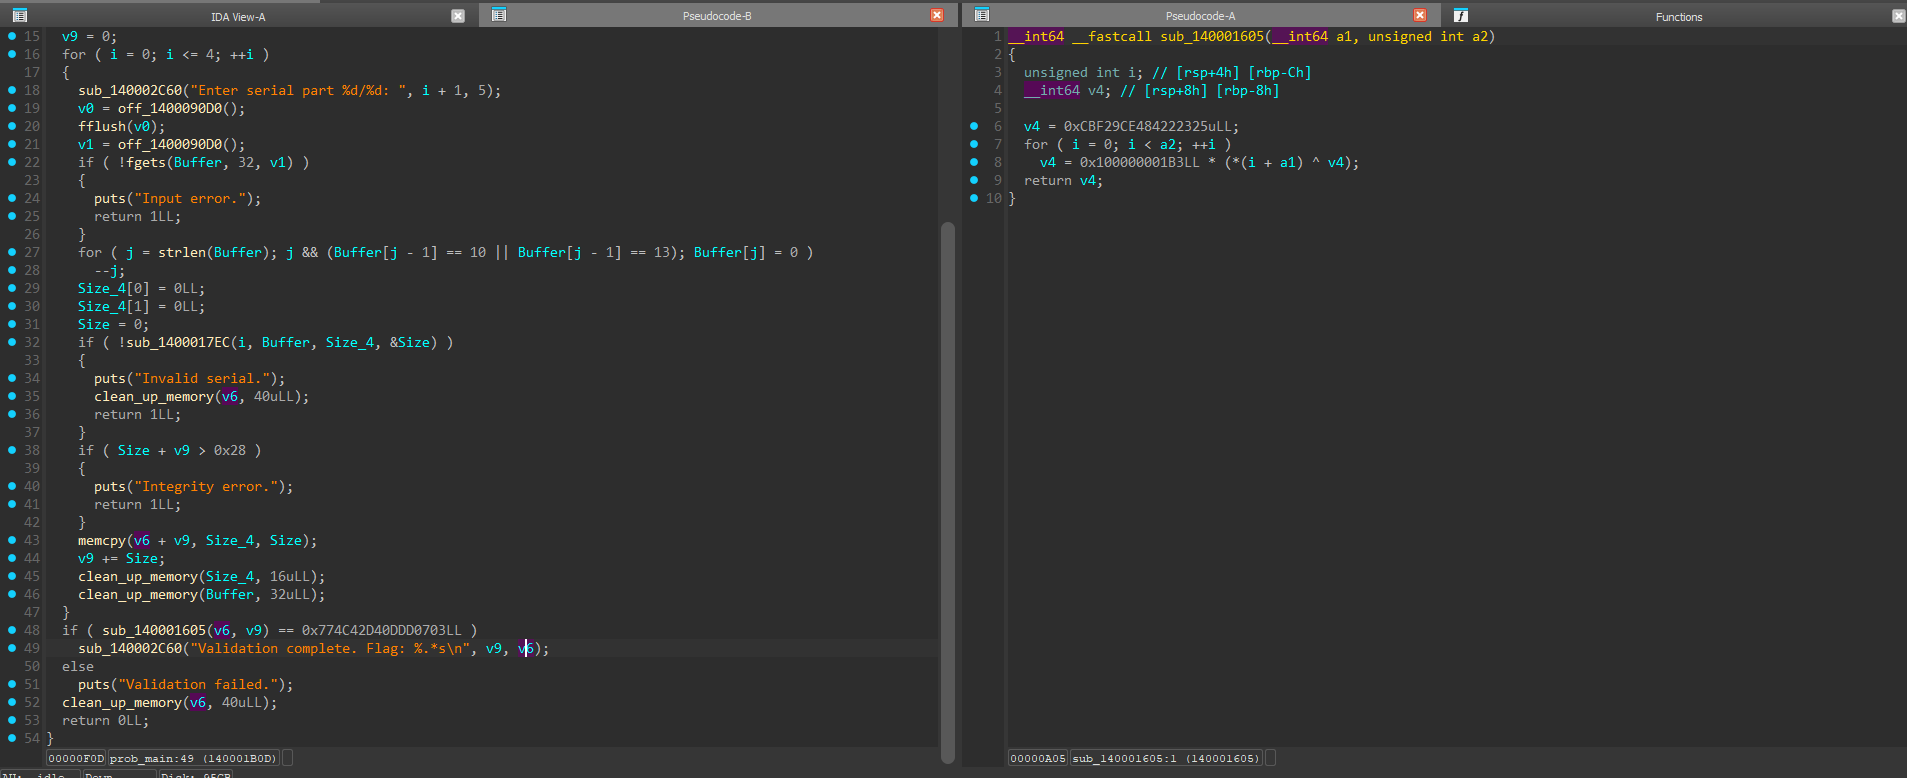1907x778 pixels.
Task: Click the sub_140001605:1 status field
Action: click(x=1166, y=758)
